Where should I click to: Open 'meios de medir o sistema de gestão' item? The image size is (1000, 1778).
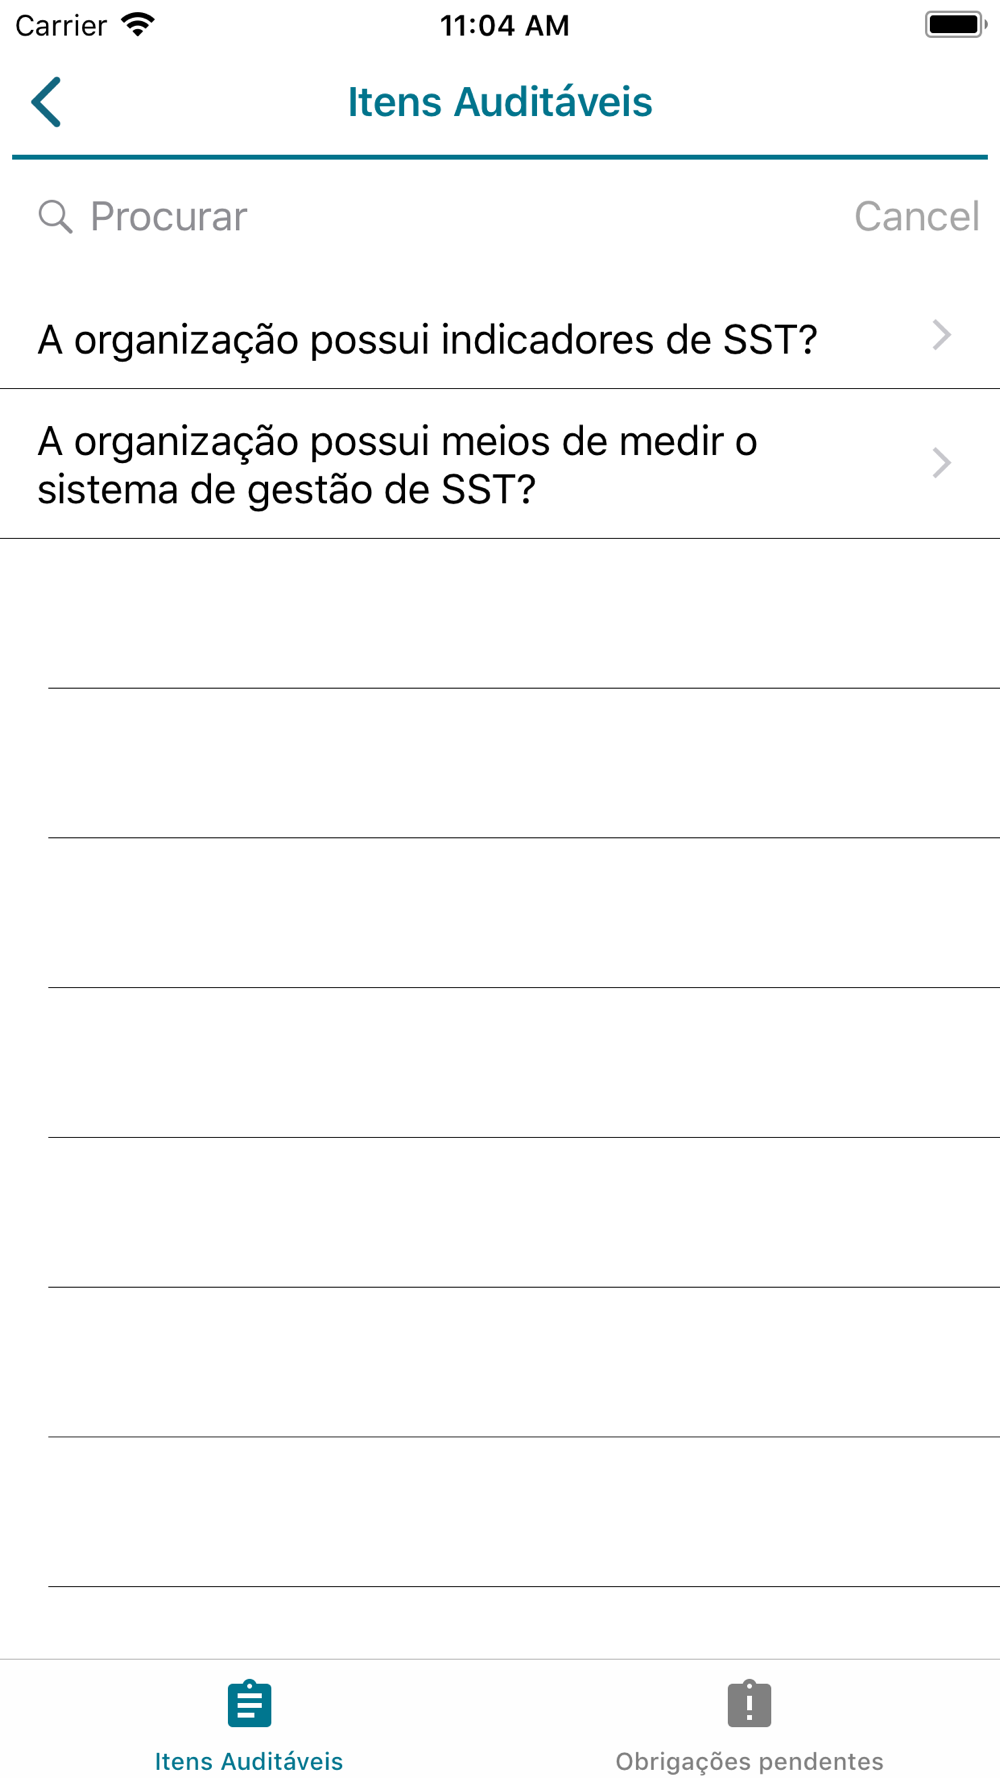click(500, 464)
